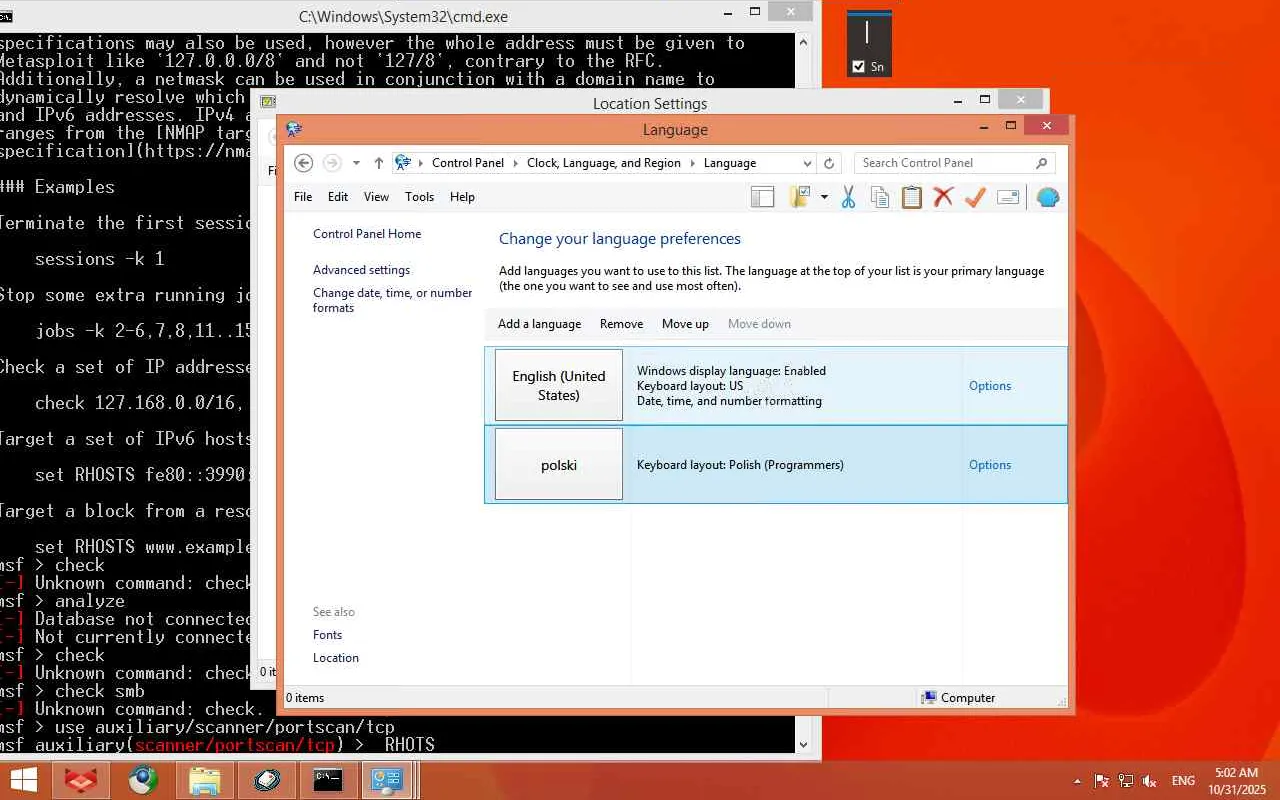Click the taskbar clock showing 5:02 AM
Viewport: 1280px width, 800px height.
pos(1237,781)
